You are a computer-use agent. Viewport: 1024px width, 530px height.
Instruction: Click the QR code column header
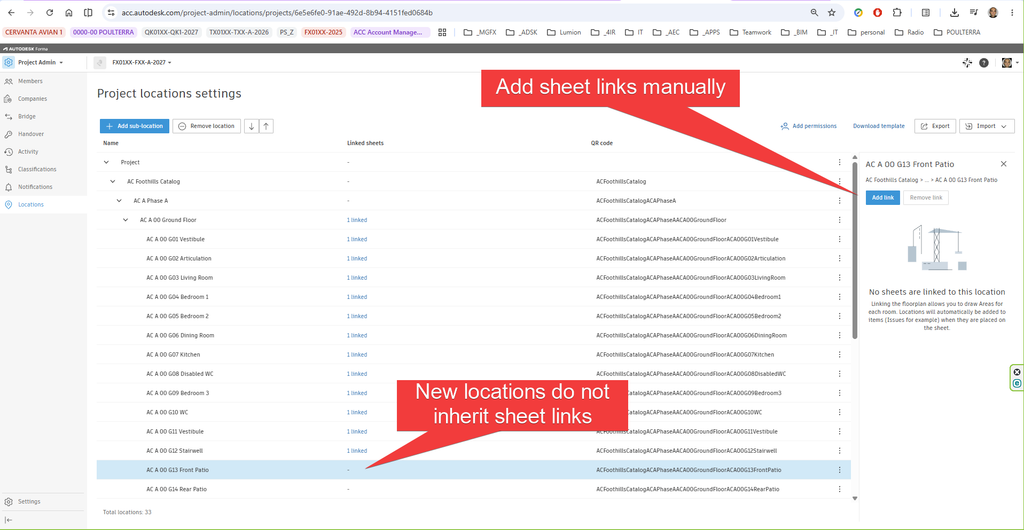point(601,143)
